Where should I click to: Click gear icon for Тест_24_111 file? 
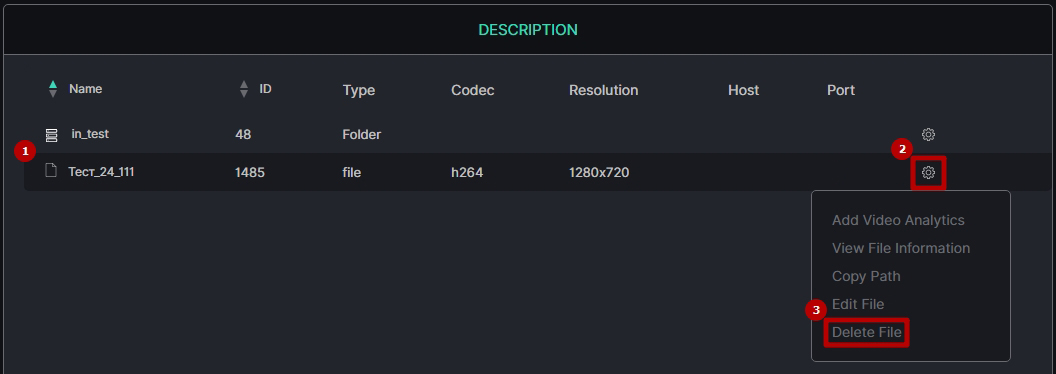pos(928,173)
